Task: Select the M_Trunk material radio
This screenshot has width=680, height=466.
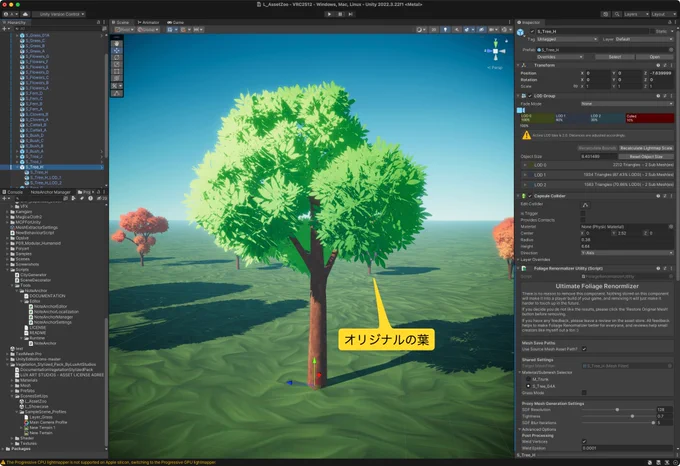Action: point(528,379)
